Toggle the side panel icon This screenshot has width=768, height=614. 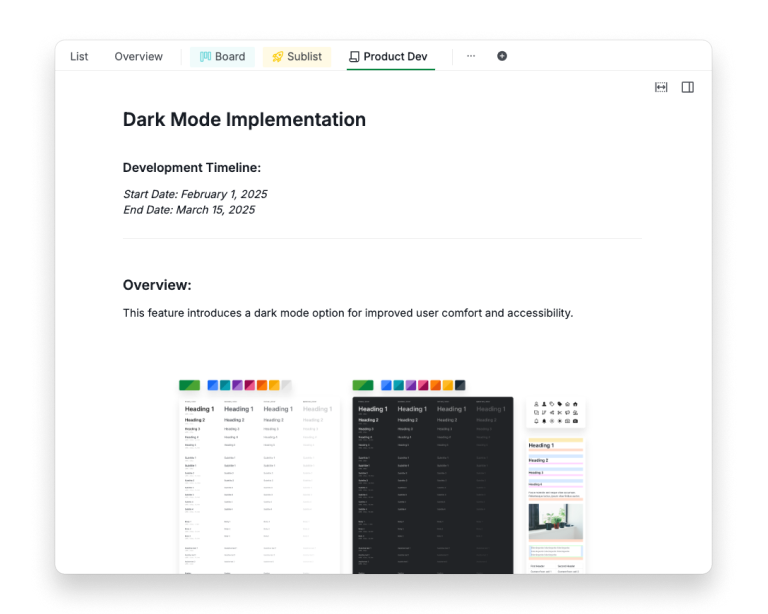point(688,87)
